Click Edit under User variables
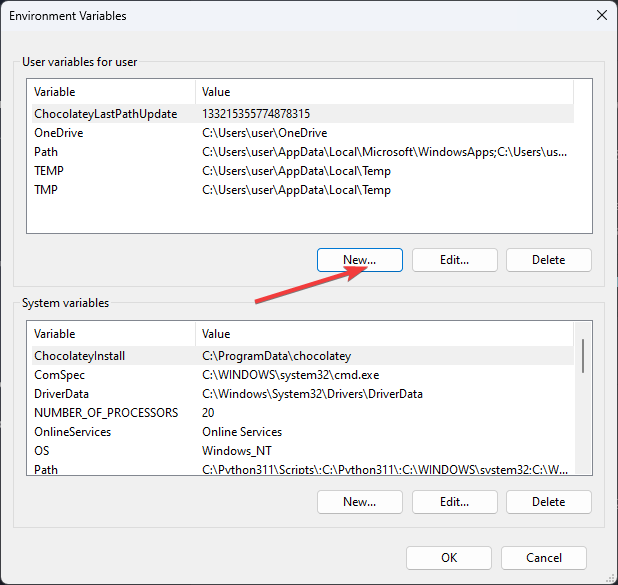 click(x=454, y=260)
